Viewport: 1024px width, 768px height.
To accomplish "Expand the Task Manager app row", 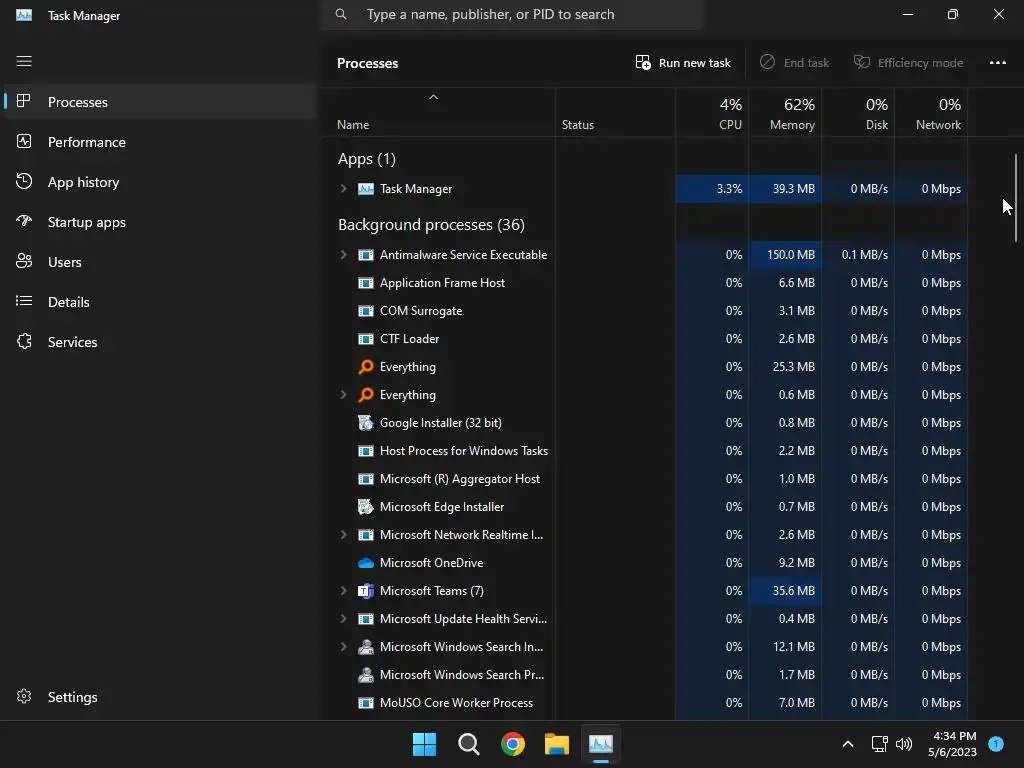I will 344,189.
